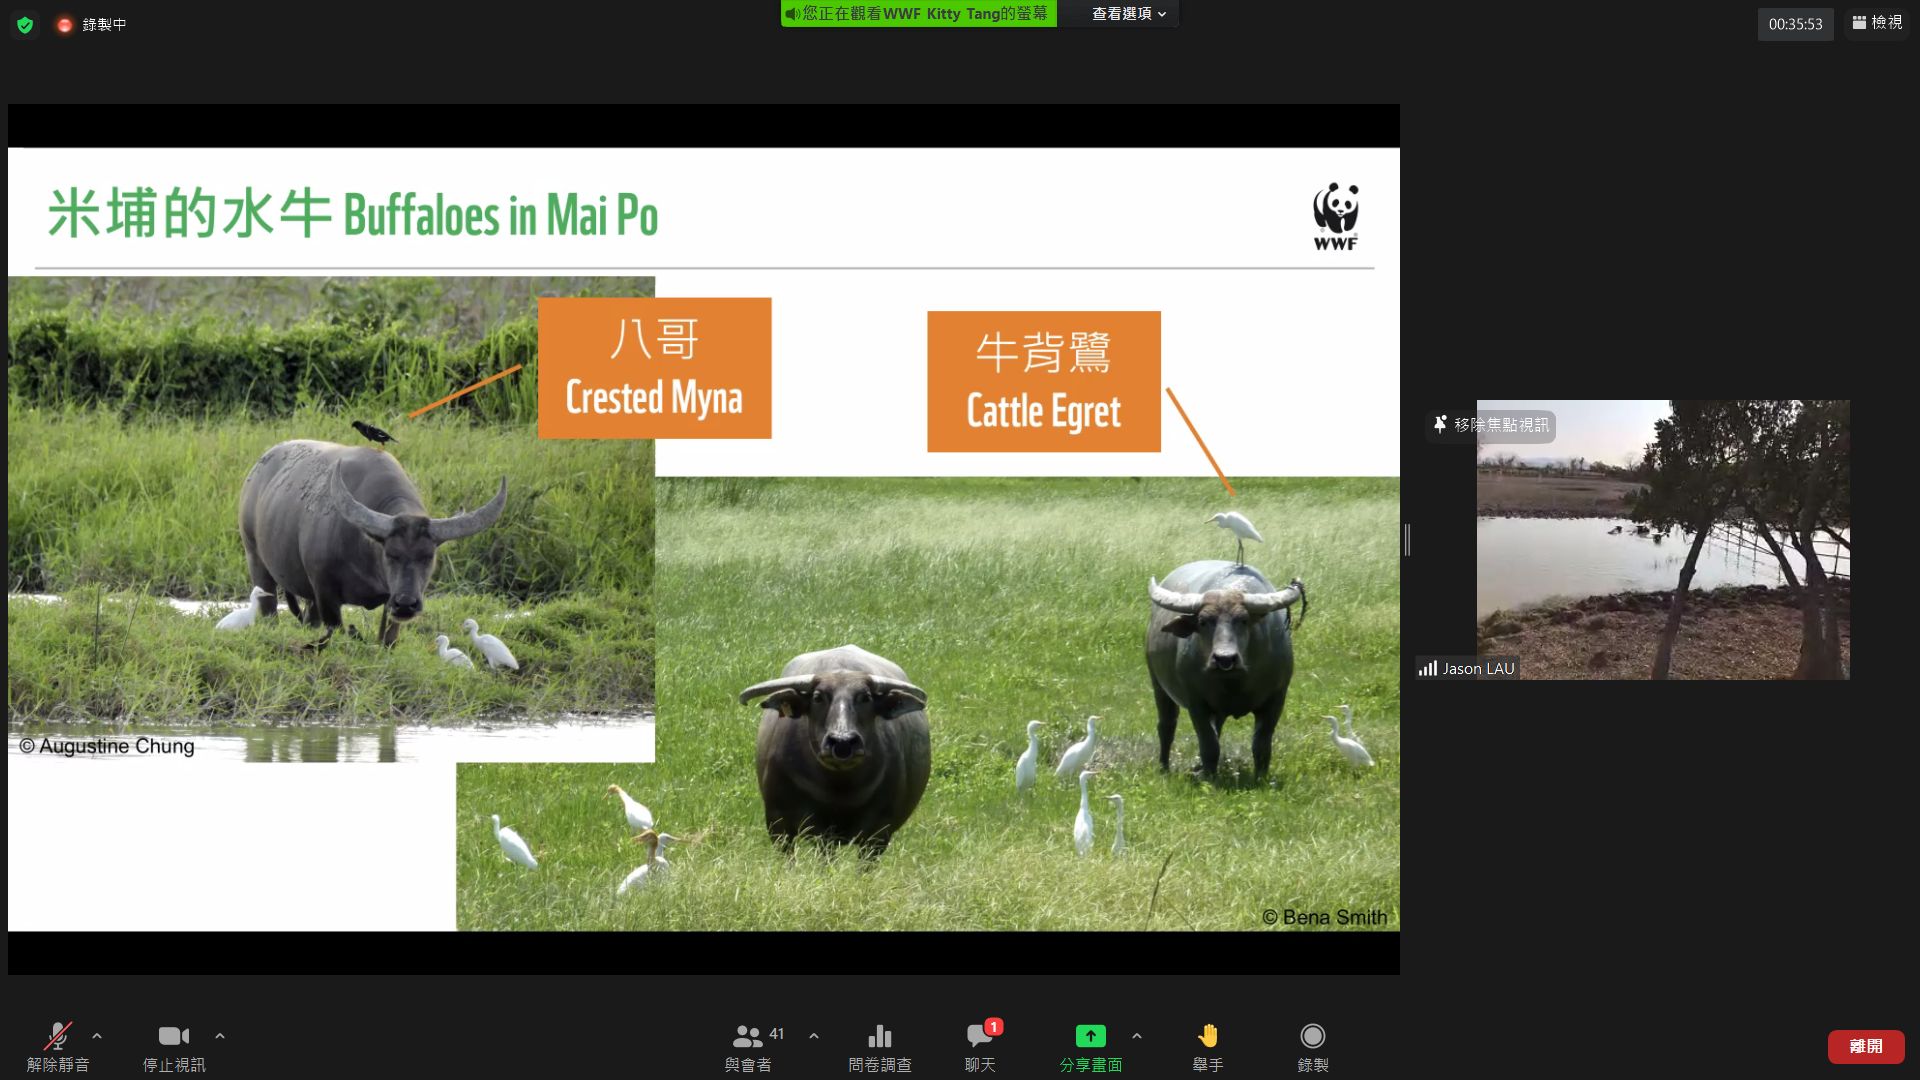Click the slide title Buffaloes in Mai Po
The height and width of the screenshot is (1080, 1920).
[x=352, y=213]
